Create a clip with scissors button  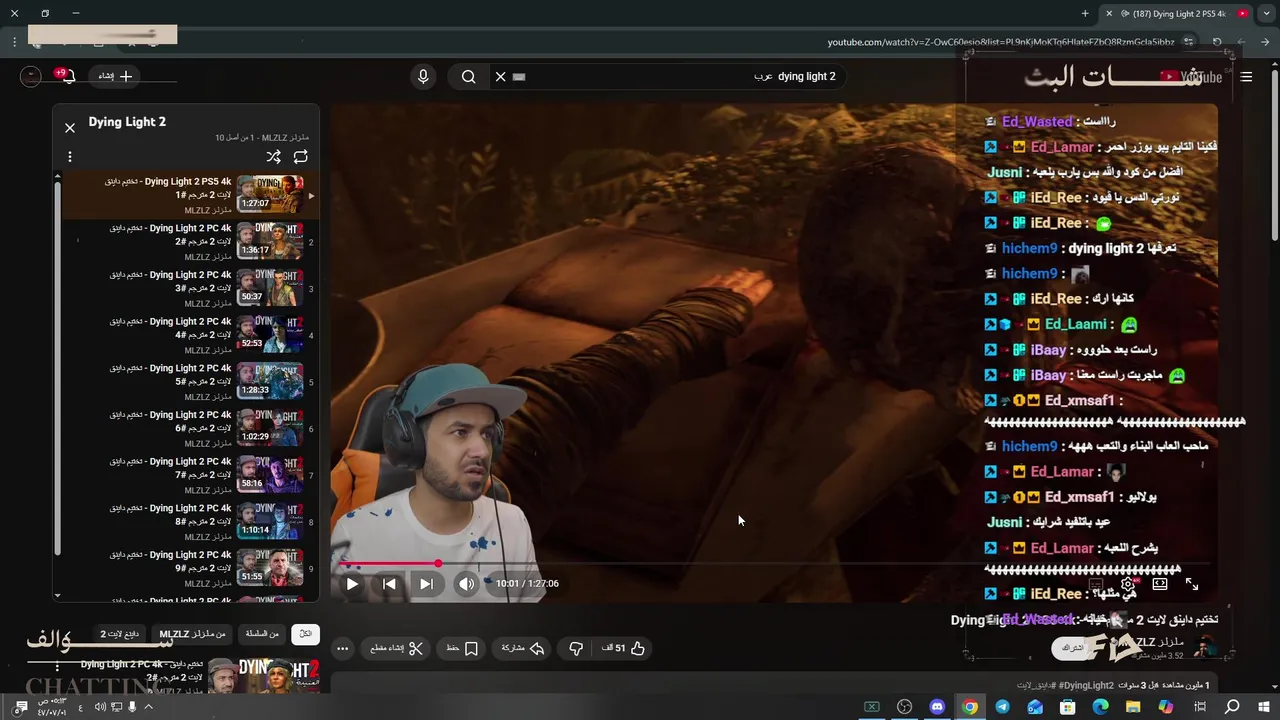397,648
